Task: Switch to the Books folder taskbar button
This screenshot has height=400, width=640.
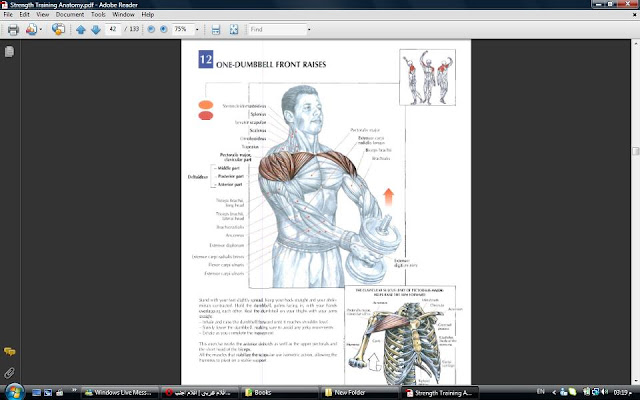Action: [x=279, y=393]
